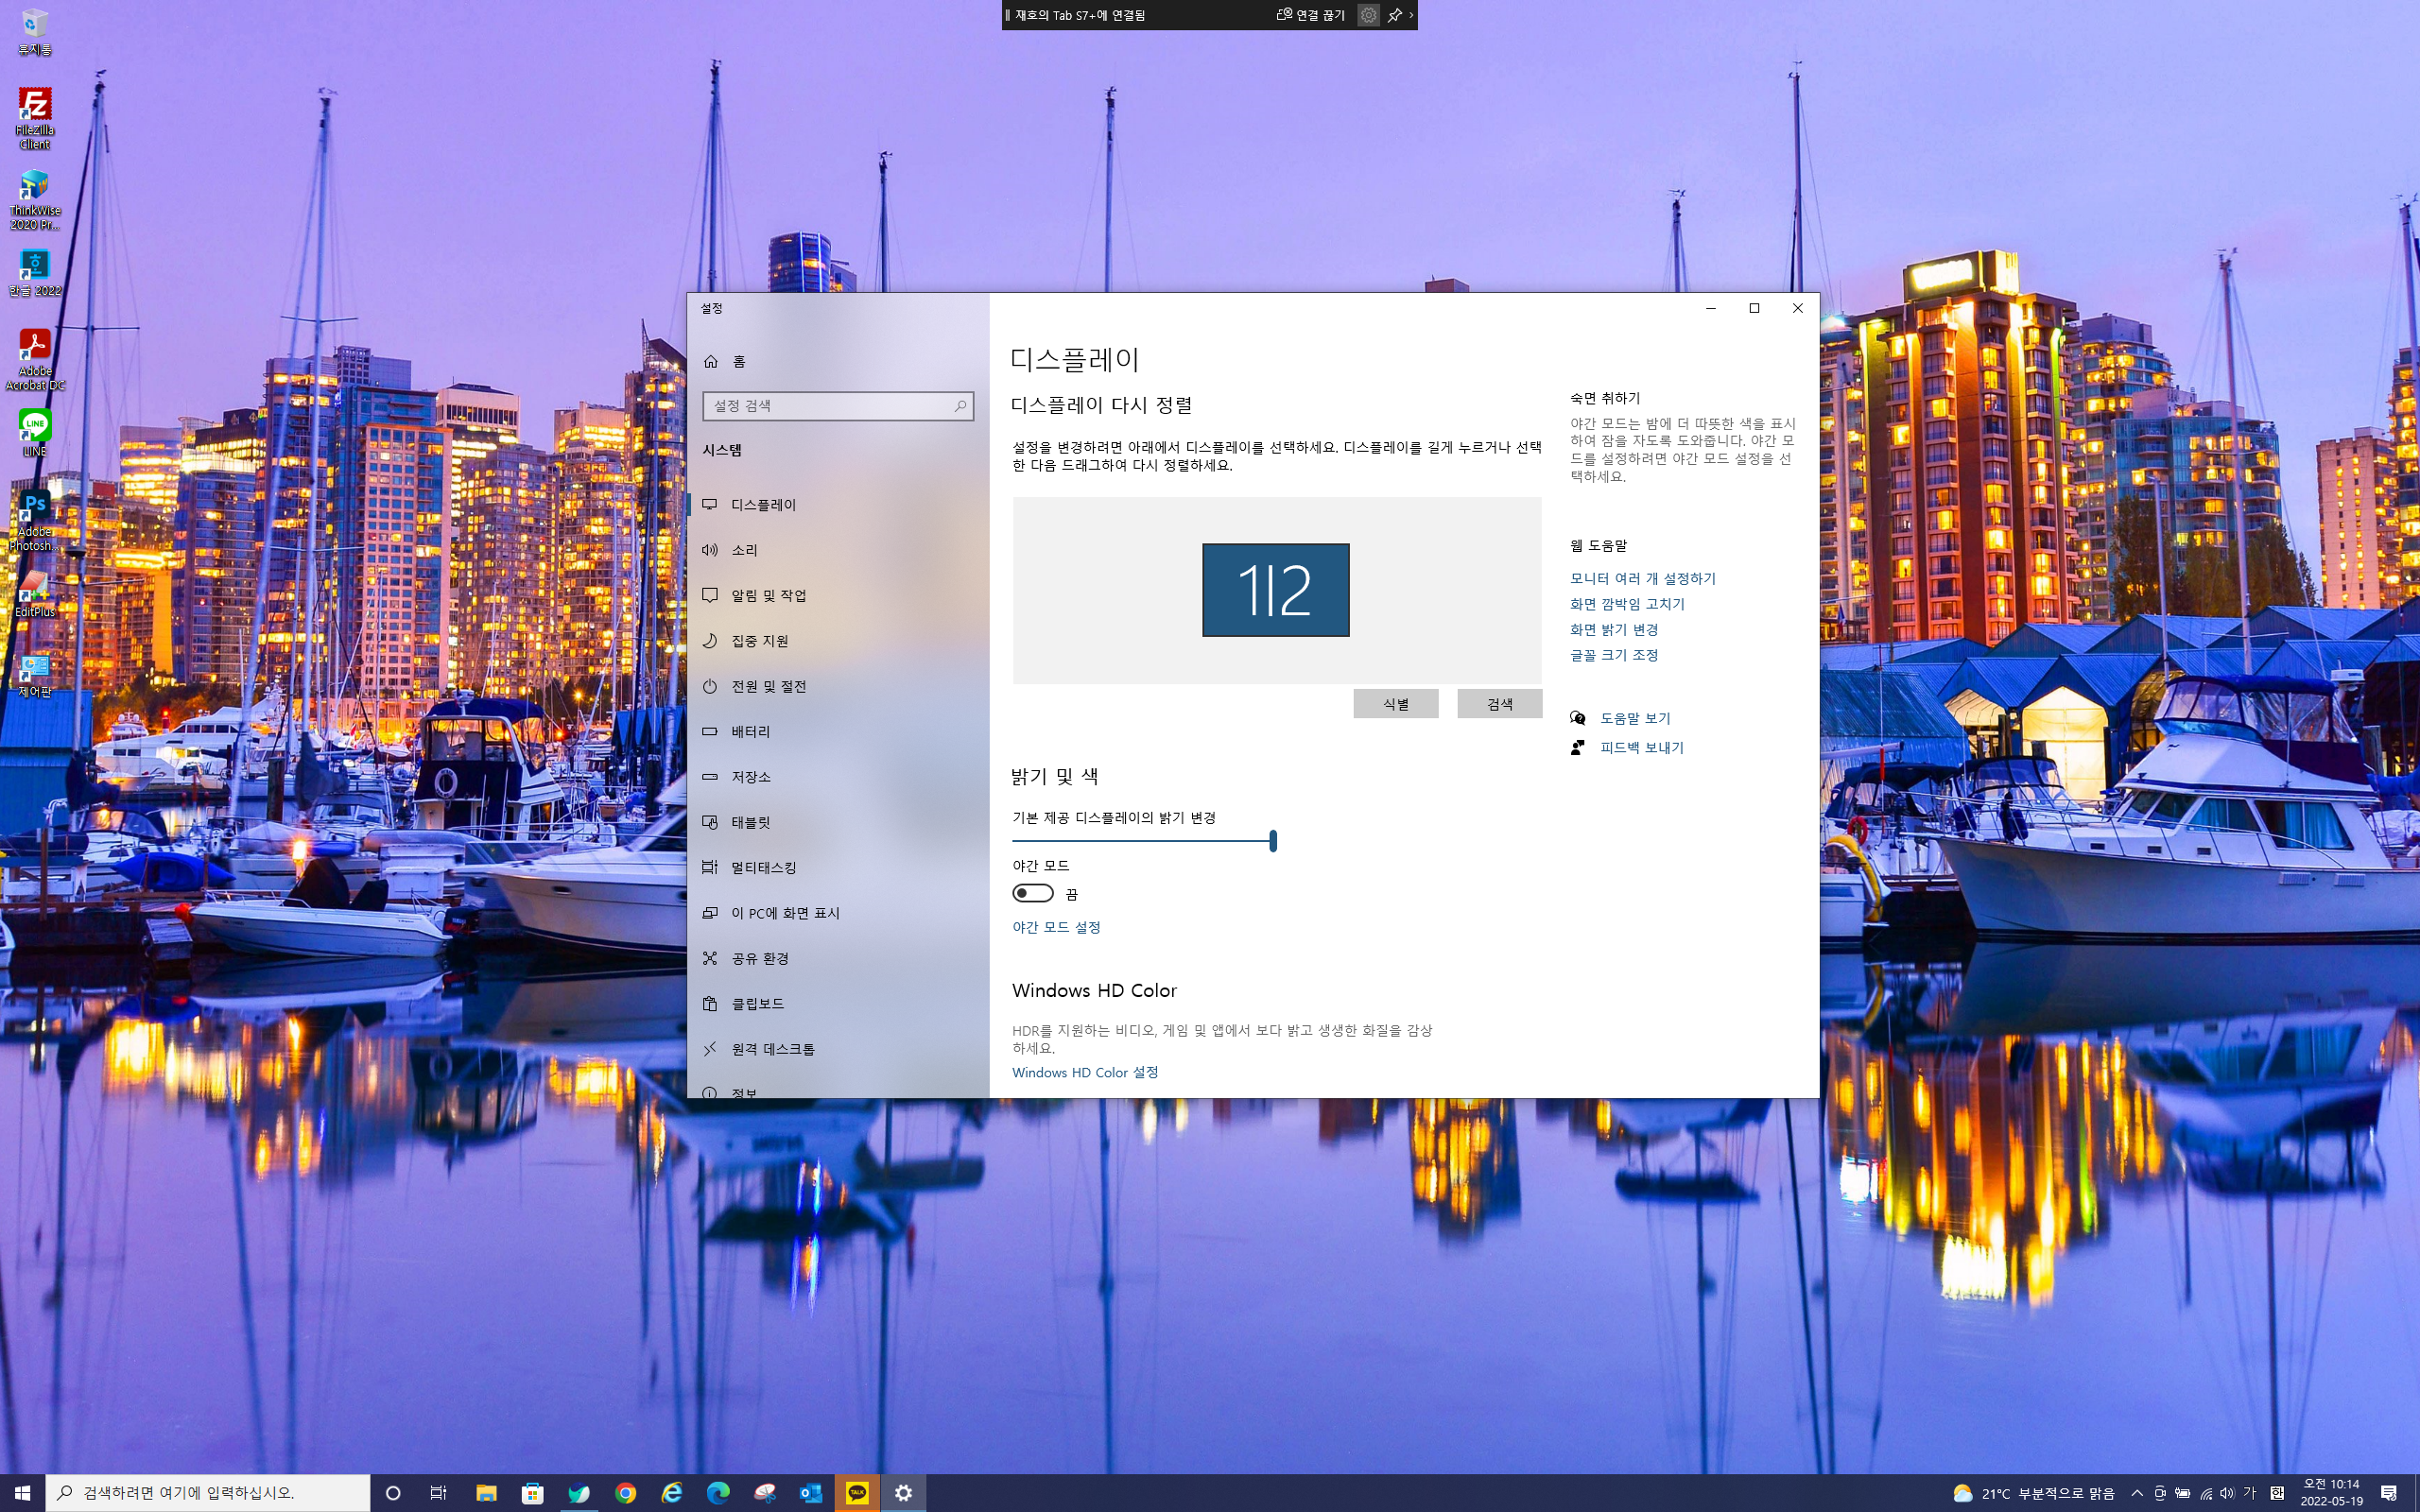2420x1512 pixels.
Task: Open connection bar settings gear
Action: 1368,15
